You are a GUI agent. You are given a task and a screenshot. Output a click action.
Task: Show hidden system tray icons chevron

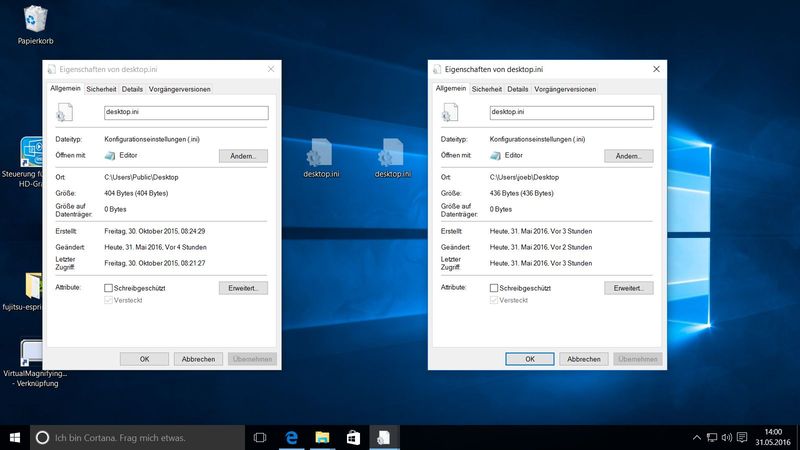pos(697,437)
